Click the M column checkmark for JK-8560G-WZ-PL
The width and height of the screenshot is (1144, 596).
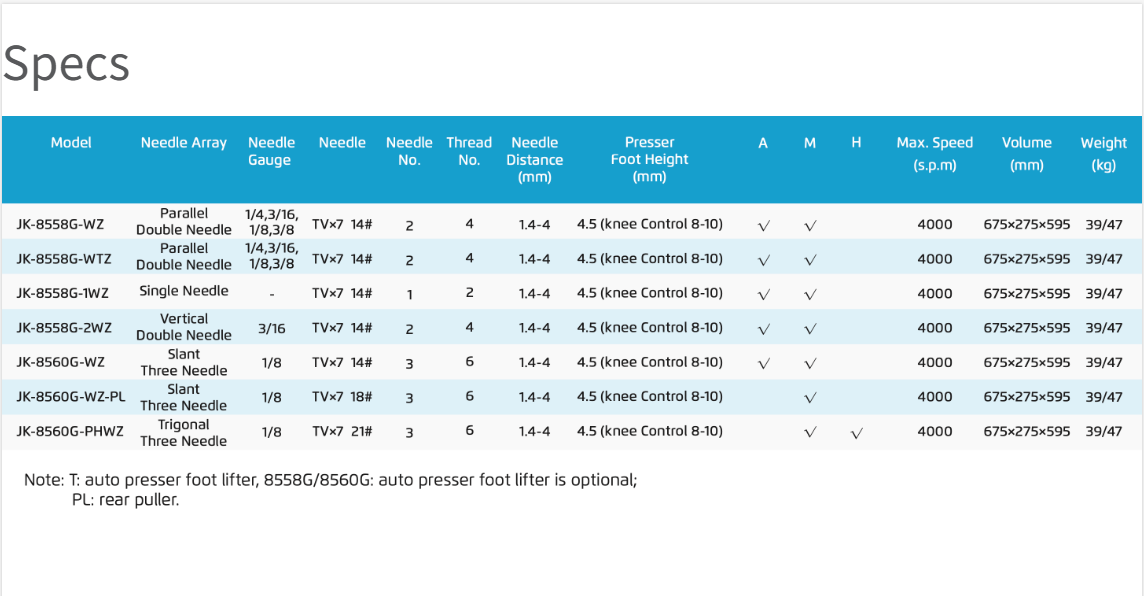[810, 398]
